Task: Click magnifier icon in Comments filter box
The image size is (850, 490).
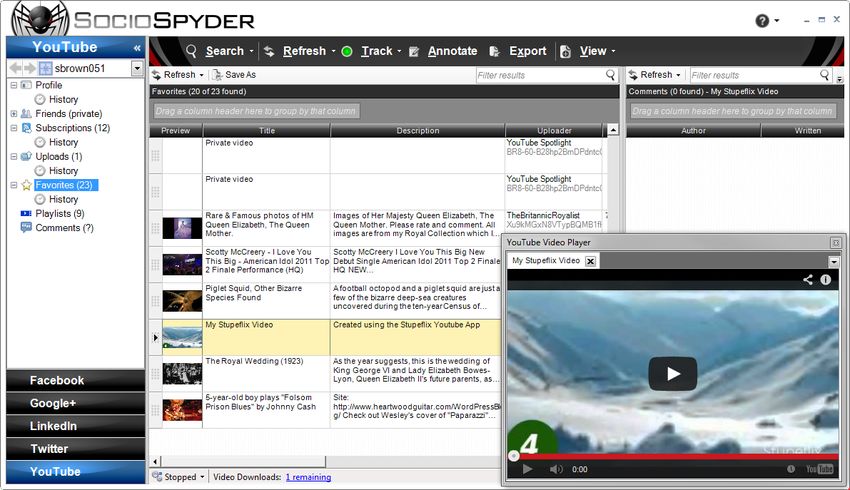Action: coord(825,75)
